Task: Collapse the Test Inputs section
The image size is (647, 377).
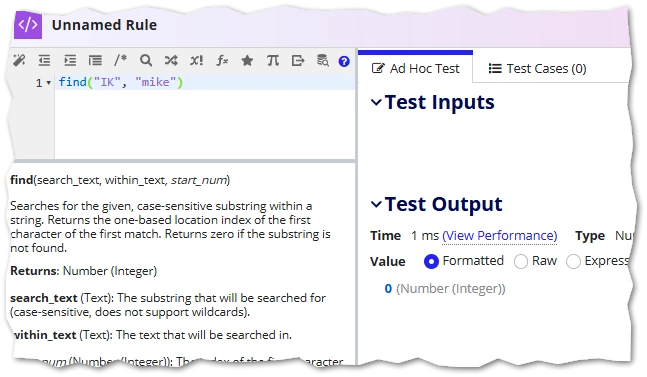Action: click(376, 102)
